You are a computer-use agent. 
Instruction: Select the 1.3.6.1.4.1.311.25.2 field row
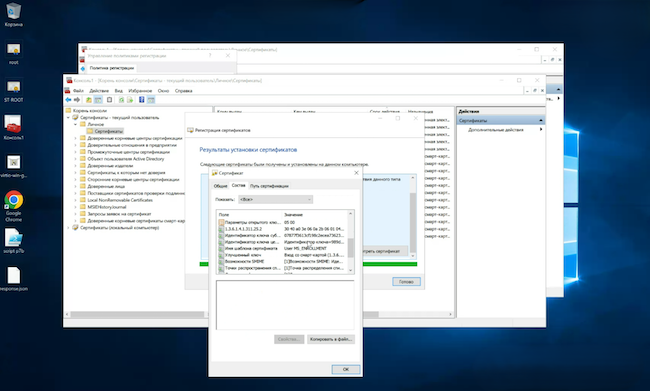(283, 229)
